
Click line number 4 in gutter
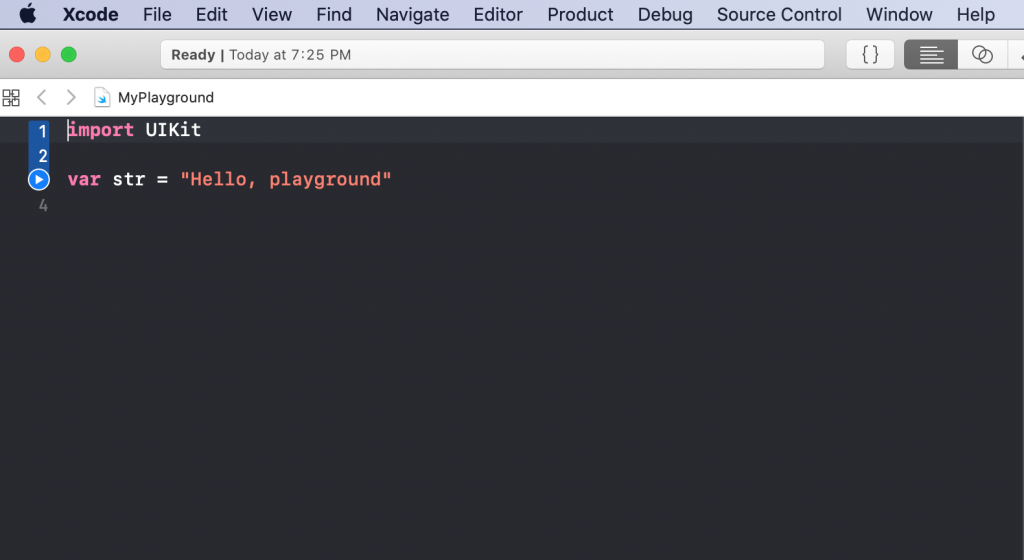coord(43,206)
